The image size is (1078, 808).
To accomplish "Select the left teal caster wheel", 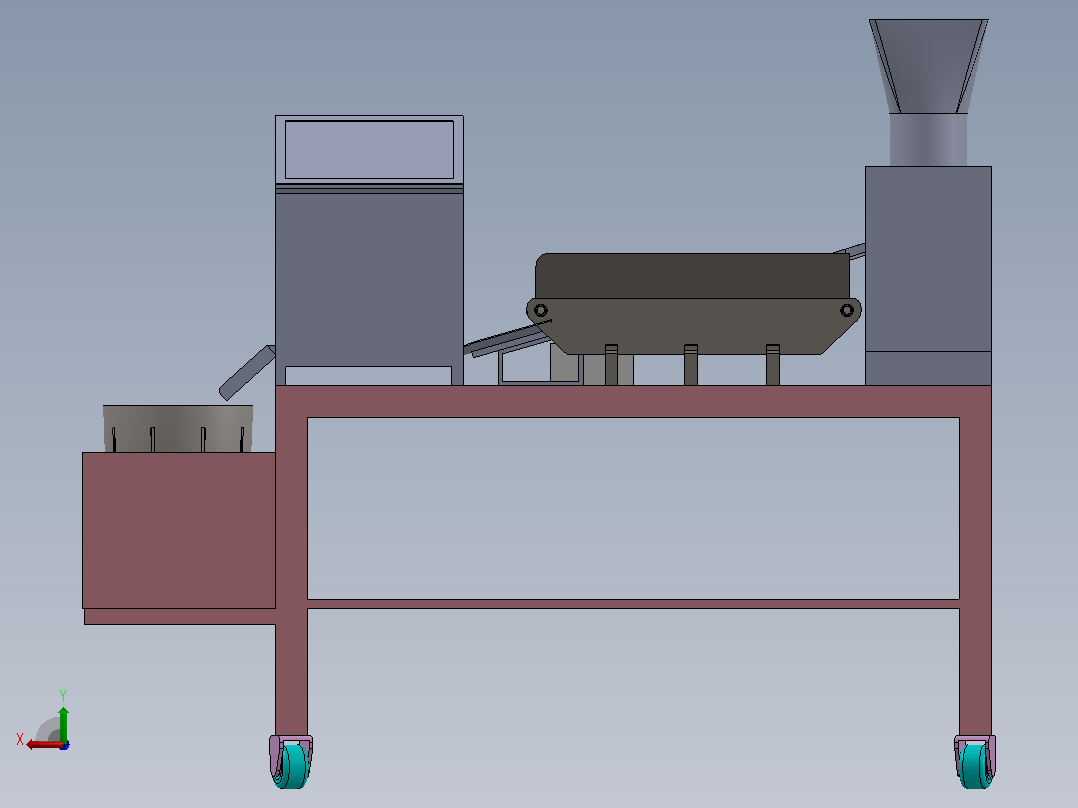I will click(x=292, y=765).
